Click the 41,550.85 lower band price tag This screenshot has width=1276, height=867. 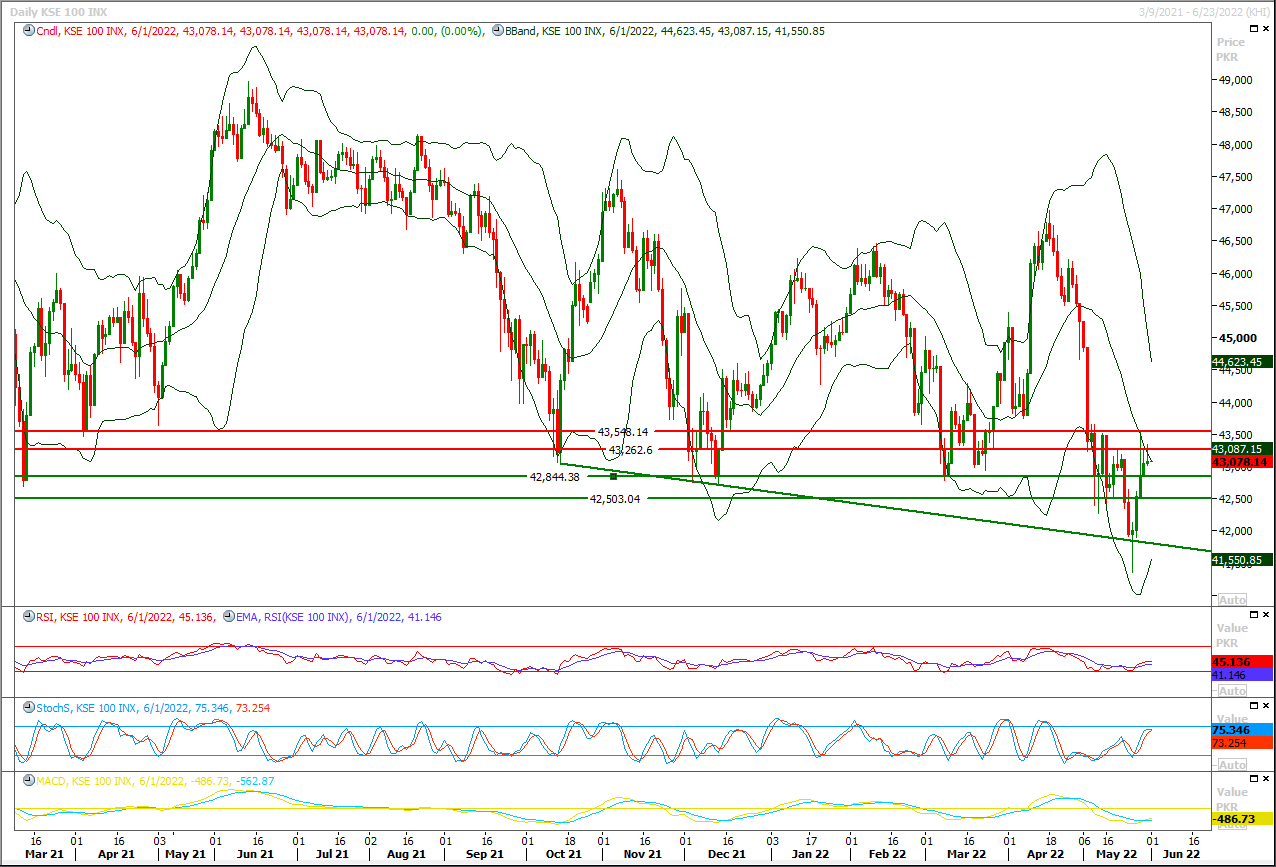pos(1241,560)
